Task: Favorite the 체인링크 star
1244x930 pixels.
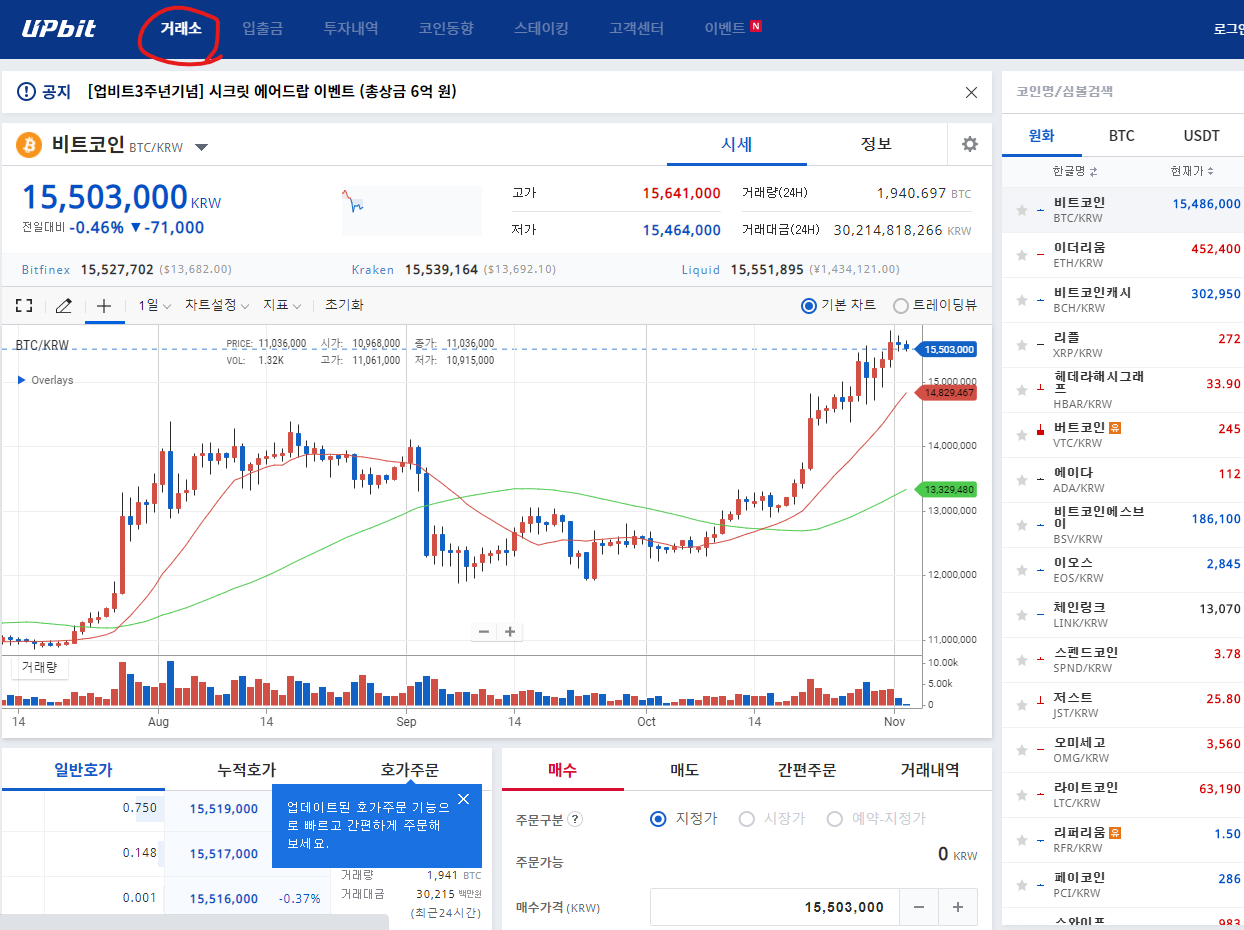Action: point(1022,615)
